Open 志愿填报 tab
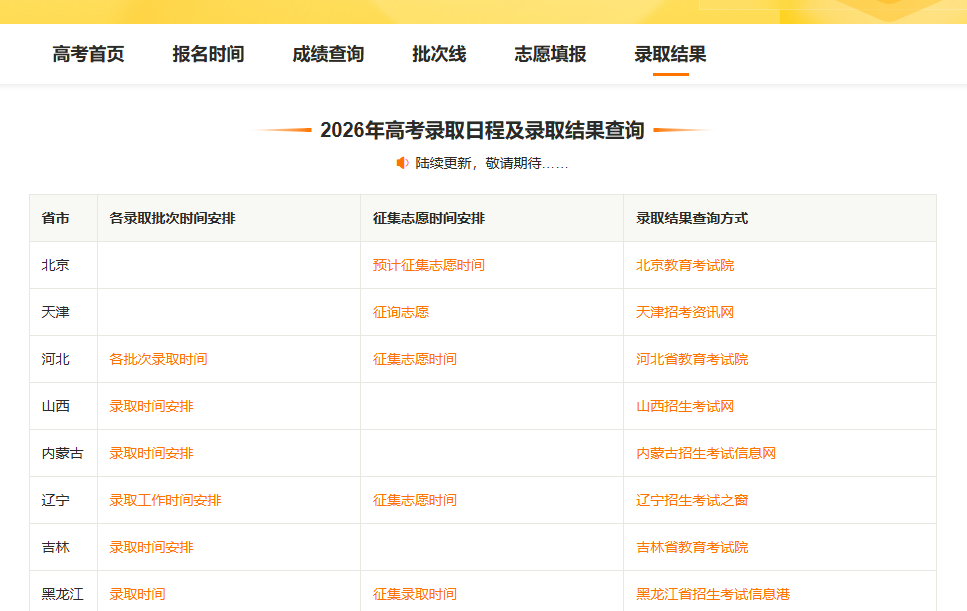The width and height of the screenshot is (967, 611). tap(550, 54)
